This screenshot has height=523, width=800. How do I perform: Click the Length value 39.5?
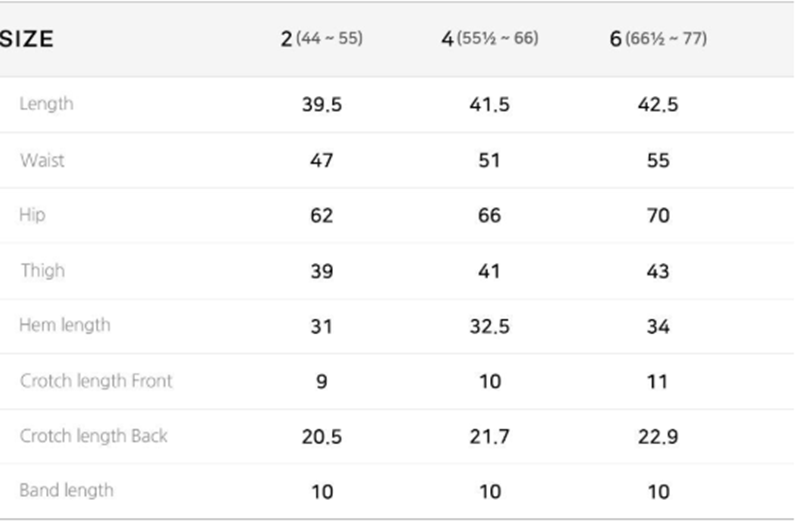click(321, 105)
